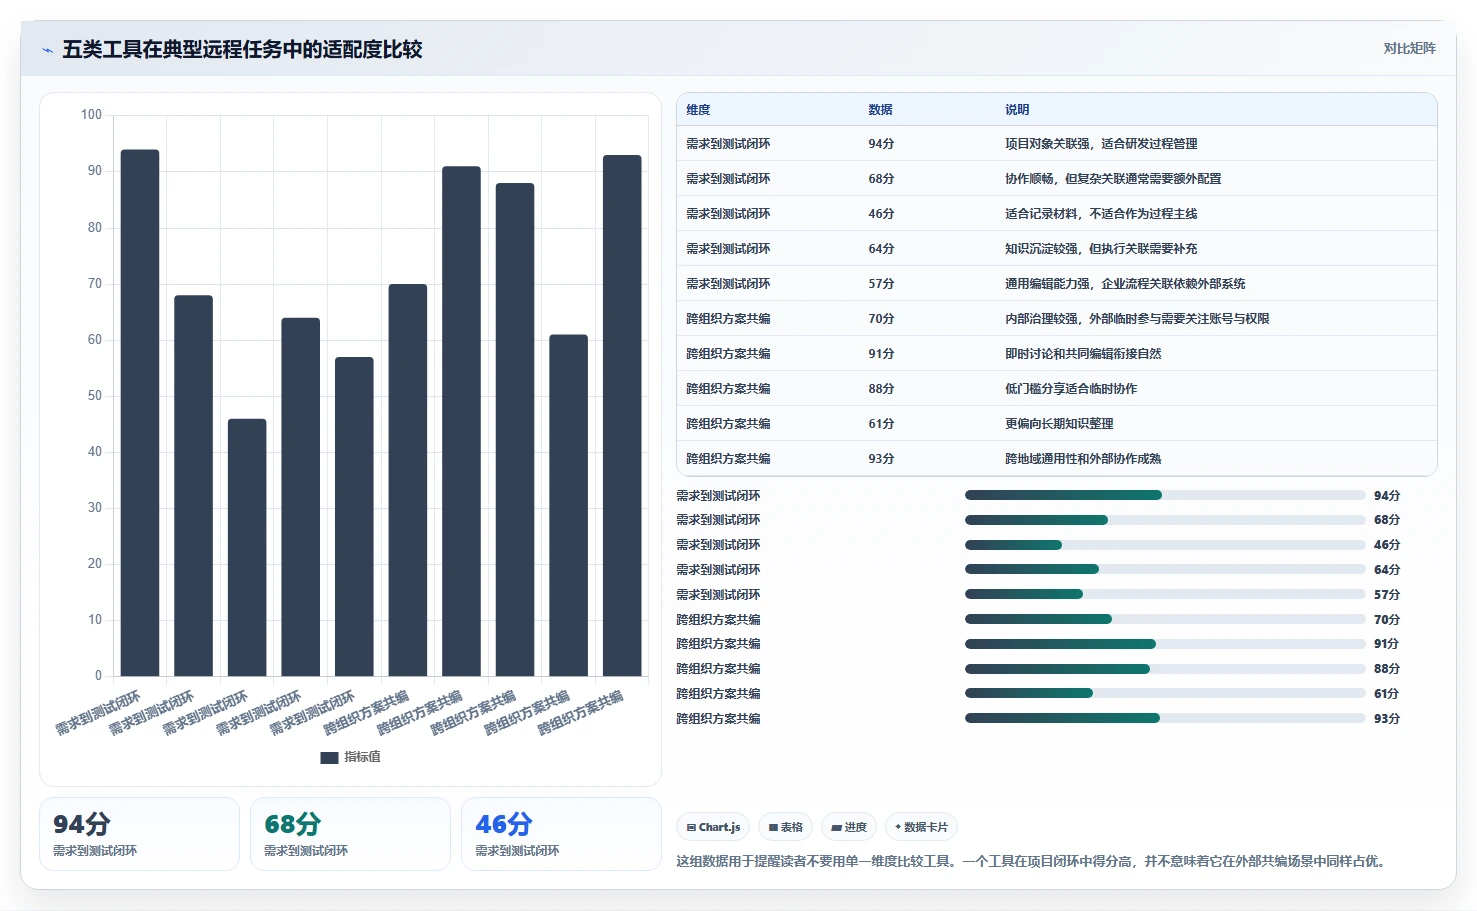Screen dimensions: 1477x911
Task: Click table text 项目对象关联强，适合研发过程管理
Action: coord(1101,144)
